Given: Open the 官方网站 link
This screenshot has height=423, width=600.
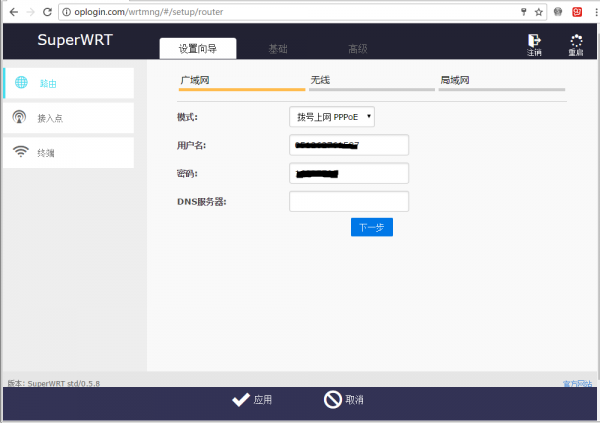Looking at the screenshot, I should point(577,383).
